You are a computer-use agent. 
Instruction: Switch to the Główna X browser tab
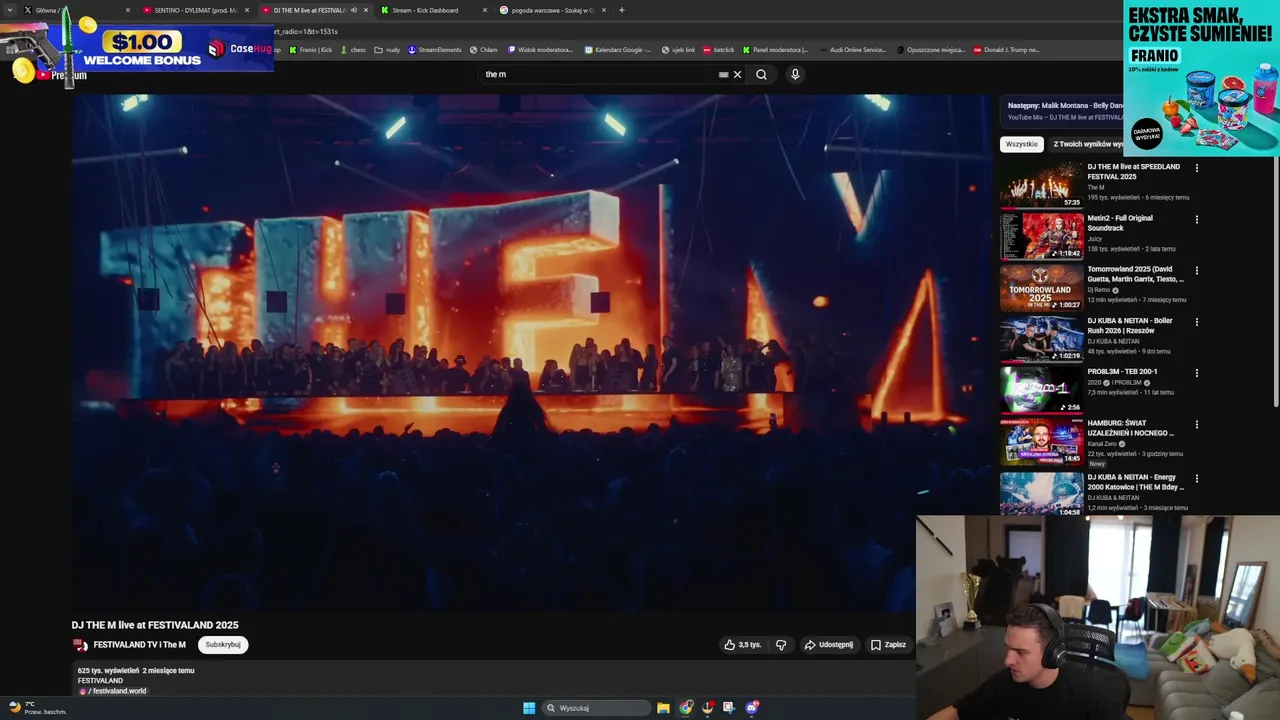pyautogui.click(x=78, y=10)
